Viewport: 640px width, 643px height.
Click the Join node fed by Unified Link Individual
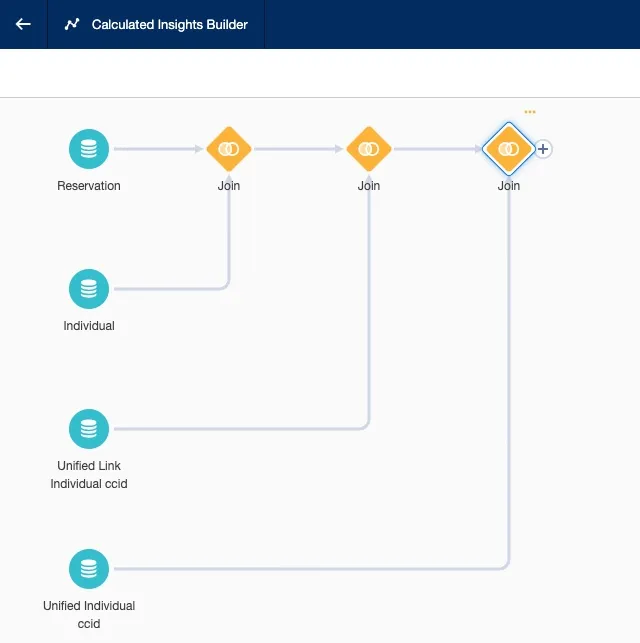(369, 149)
